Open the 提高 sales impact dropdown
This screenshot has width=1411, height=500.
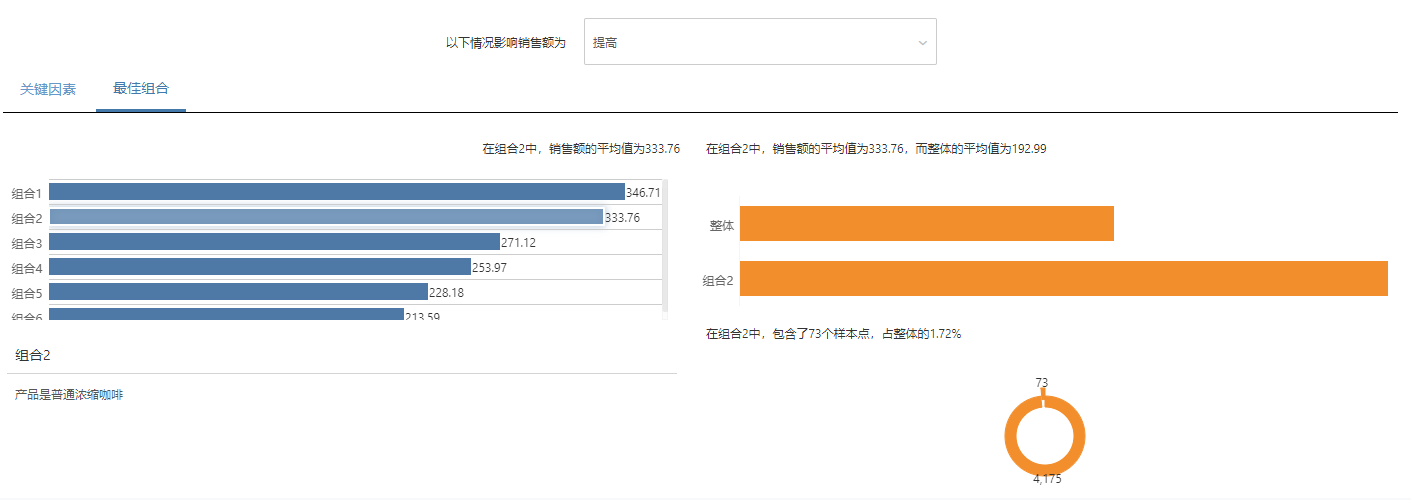(x=760, y=42)
